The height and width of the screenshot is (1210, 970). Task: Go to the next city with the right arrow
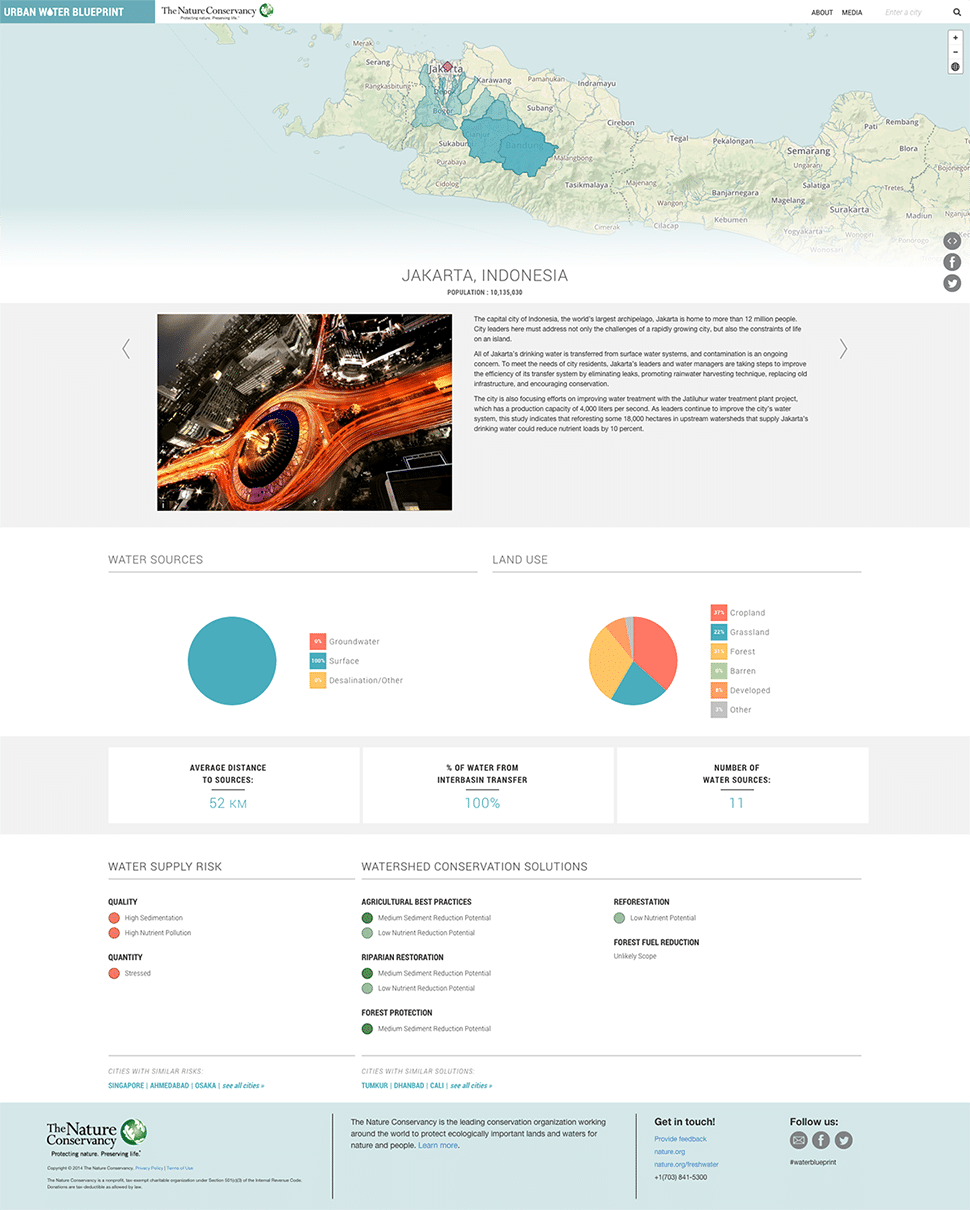coord(843,348)
